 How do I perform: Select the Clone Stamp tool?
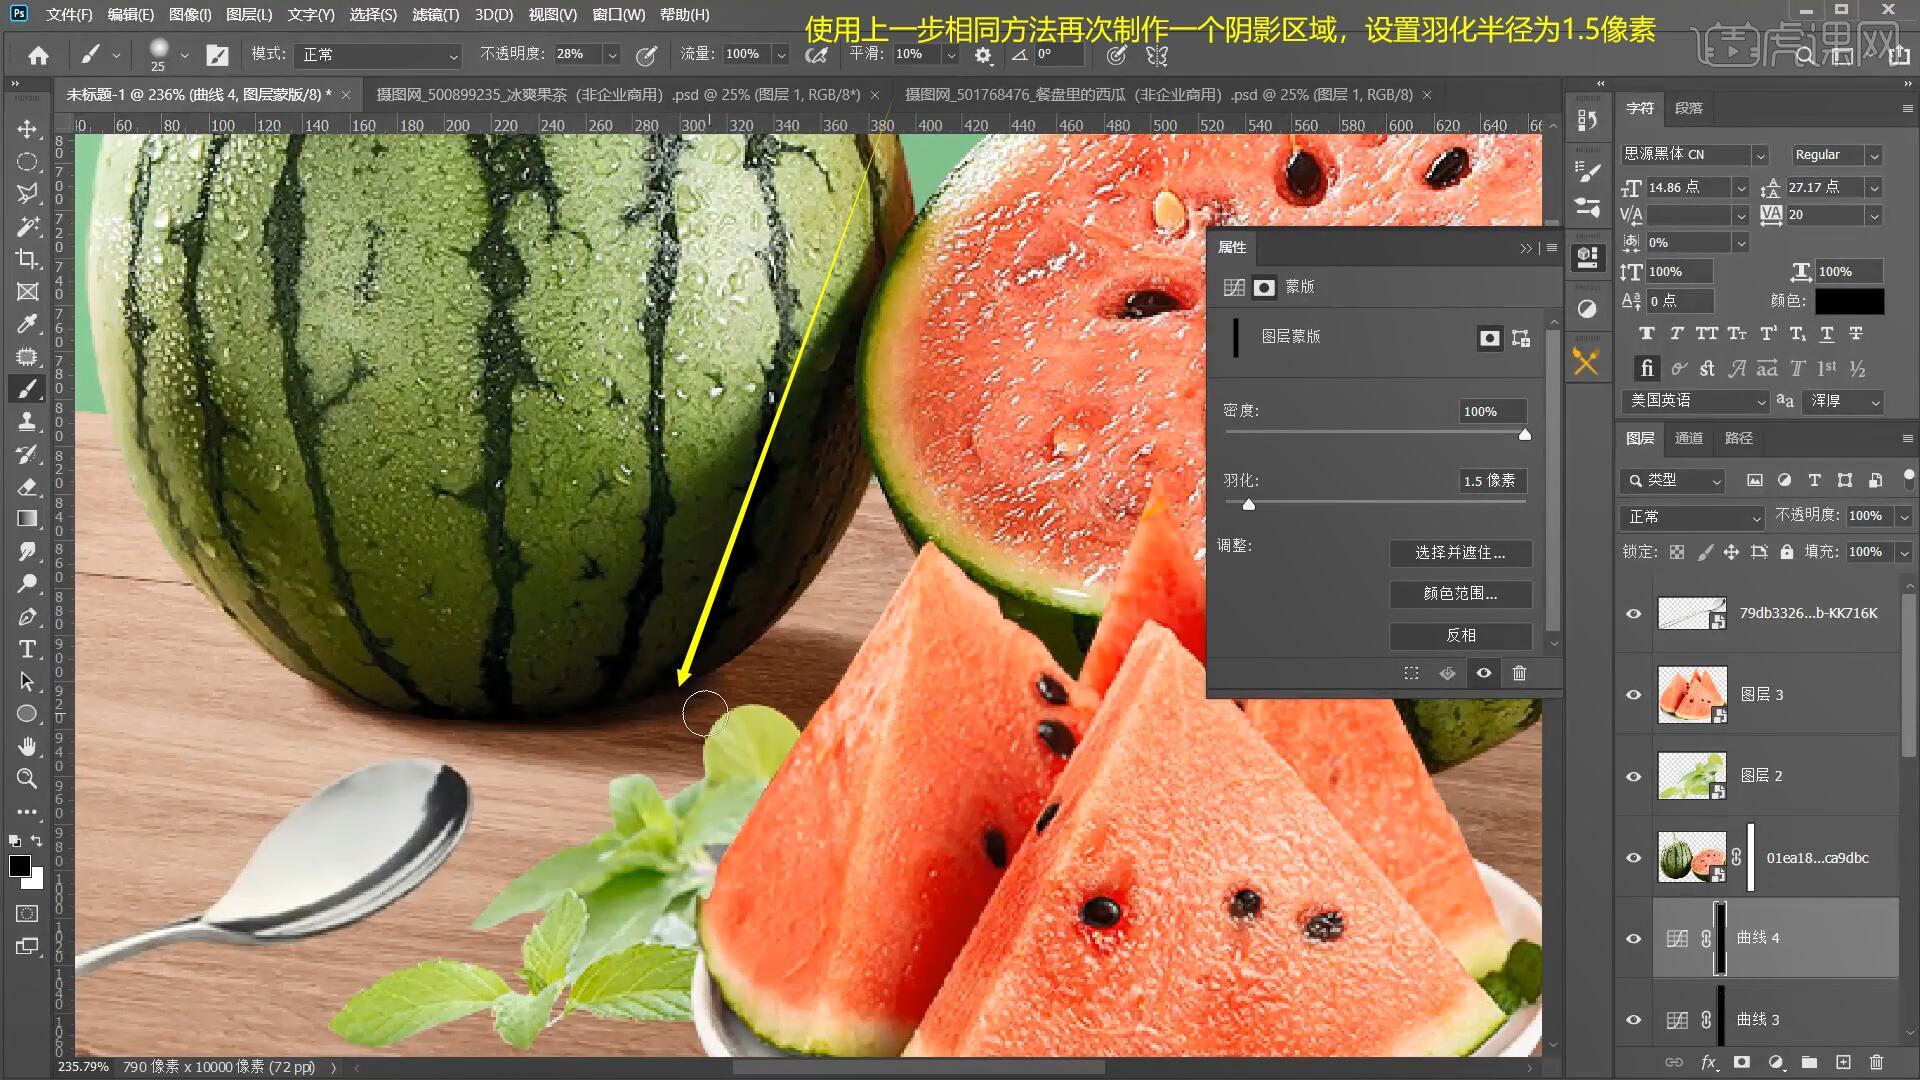[x=27, y=421]
